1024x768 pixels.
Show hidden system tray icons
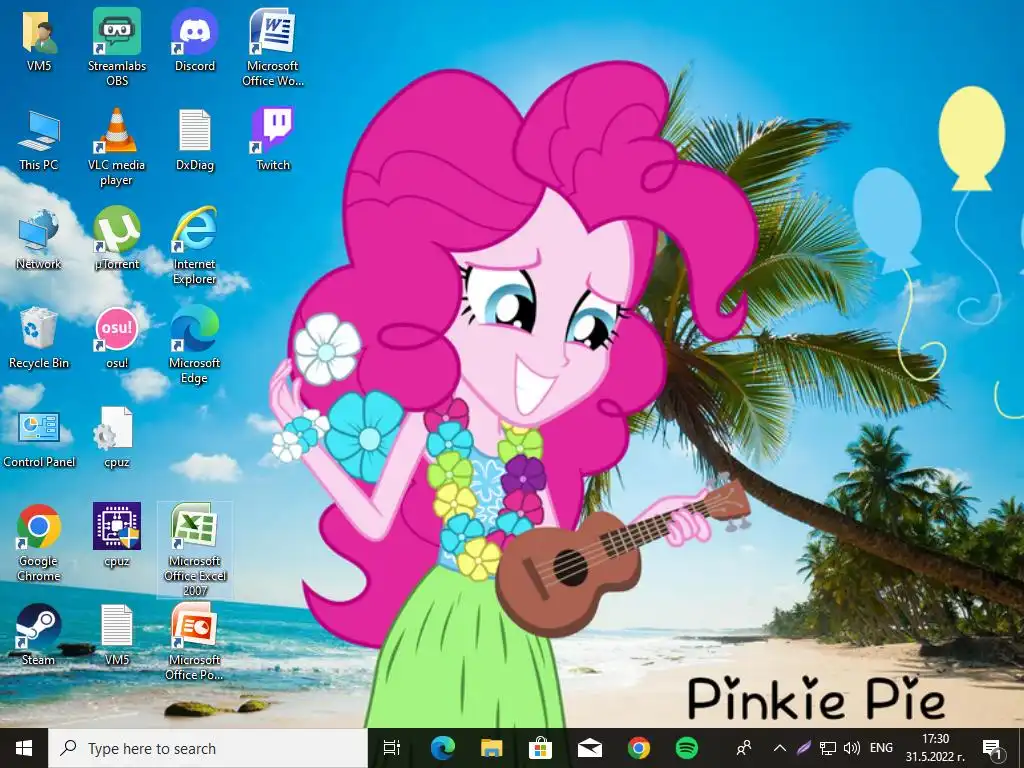point(780,748)
